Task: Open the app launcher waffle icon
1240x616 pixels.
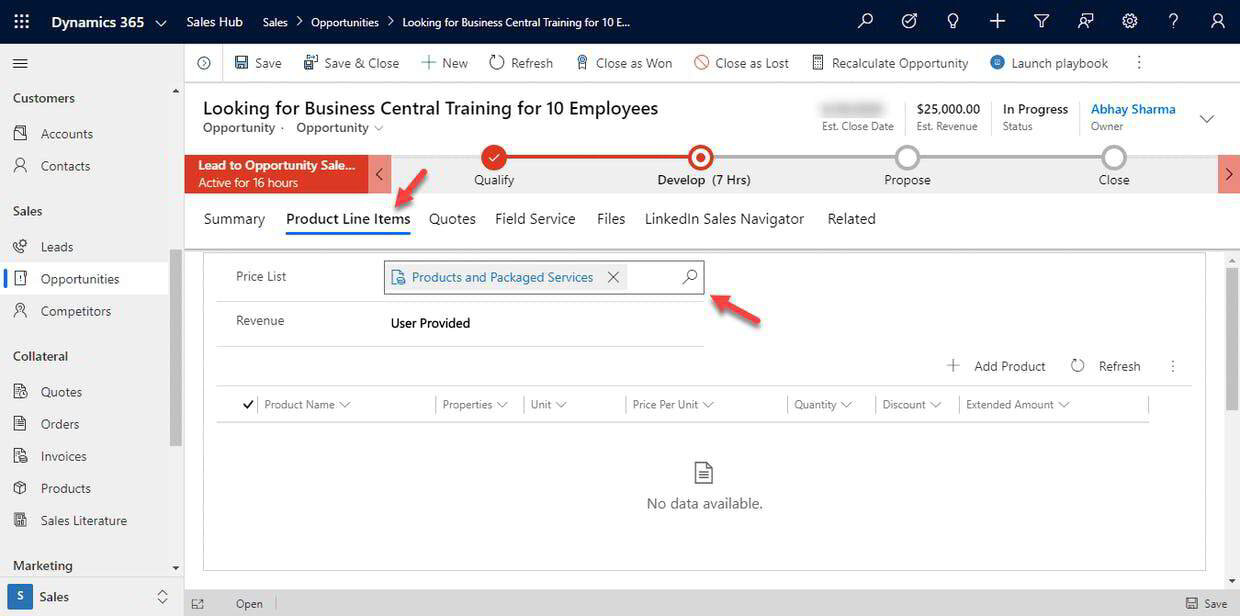Action: (22, 22)
